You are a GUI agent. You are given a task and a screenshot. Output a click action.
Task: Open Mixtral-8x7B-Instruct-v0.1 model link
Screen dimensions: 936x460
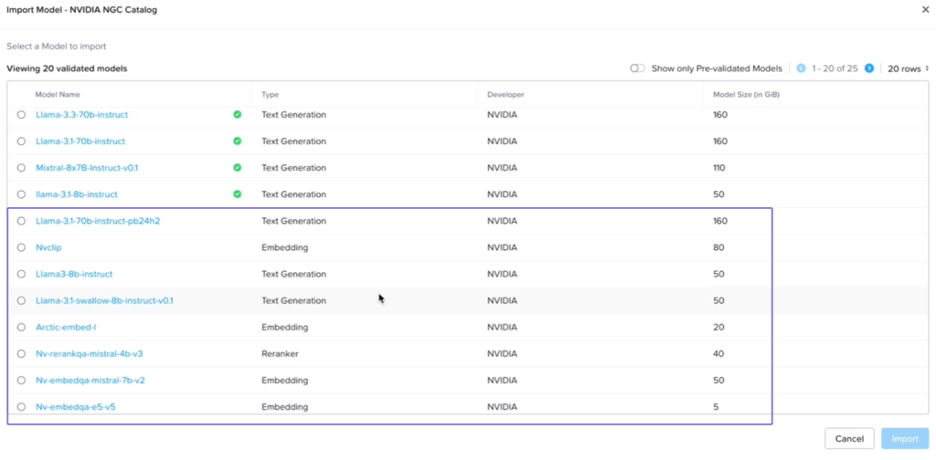pyautogui.click(x=87, y=168)
